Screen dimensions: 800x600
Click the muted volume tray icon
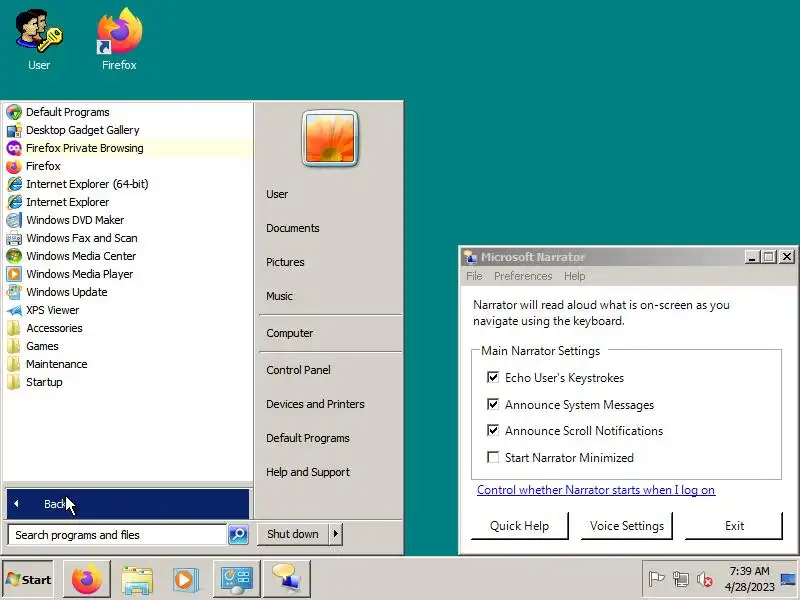click(x=705, y=579)
